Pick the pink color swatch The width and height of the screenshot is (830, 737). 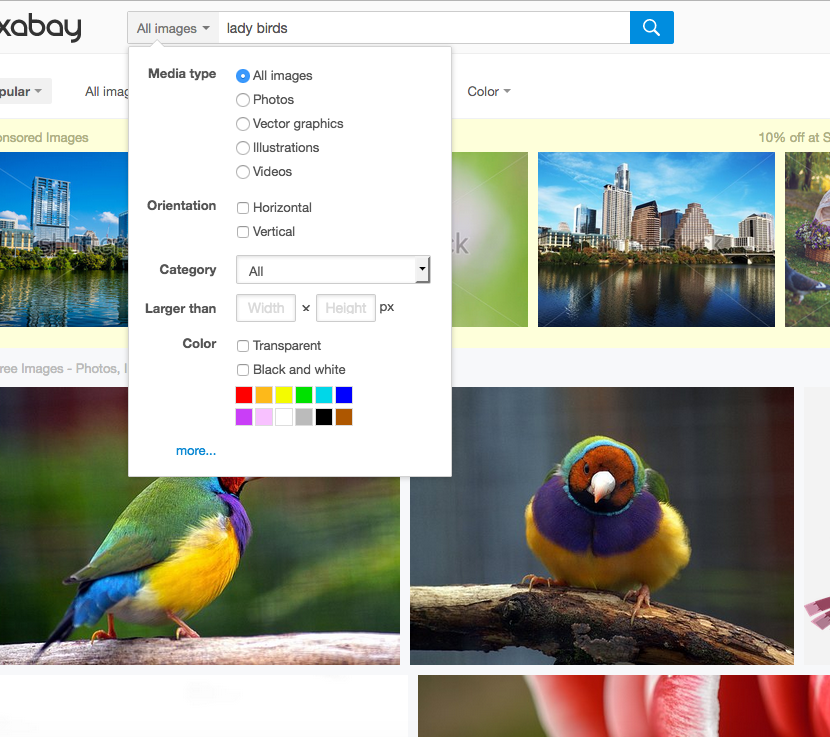tap(264, 417)
